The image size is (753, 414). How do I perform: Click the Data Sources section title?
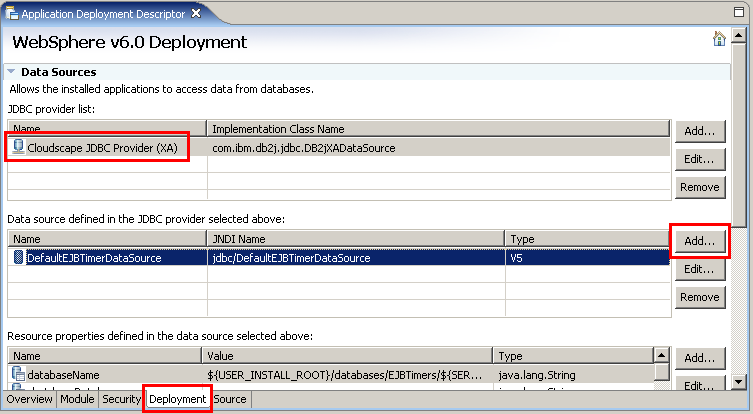(59, 72)
